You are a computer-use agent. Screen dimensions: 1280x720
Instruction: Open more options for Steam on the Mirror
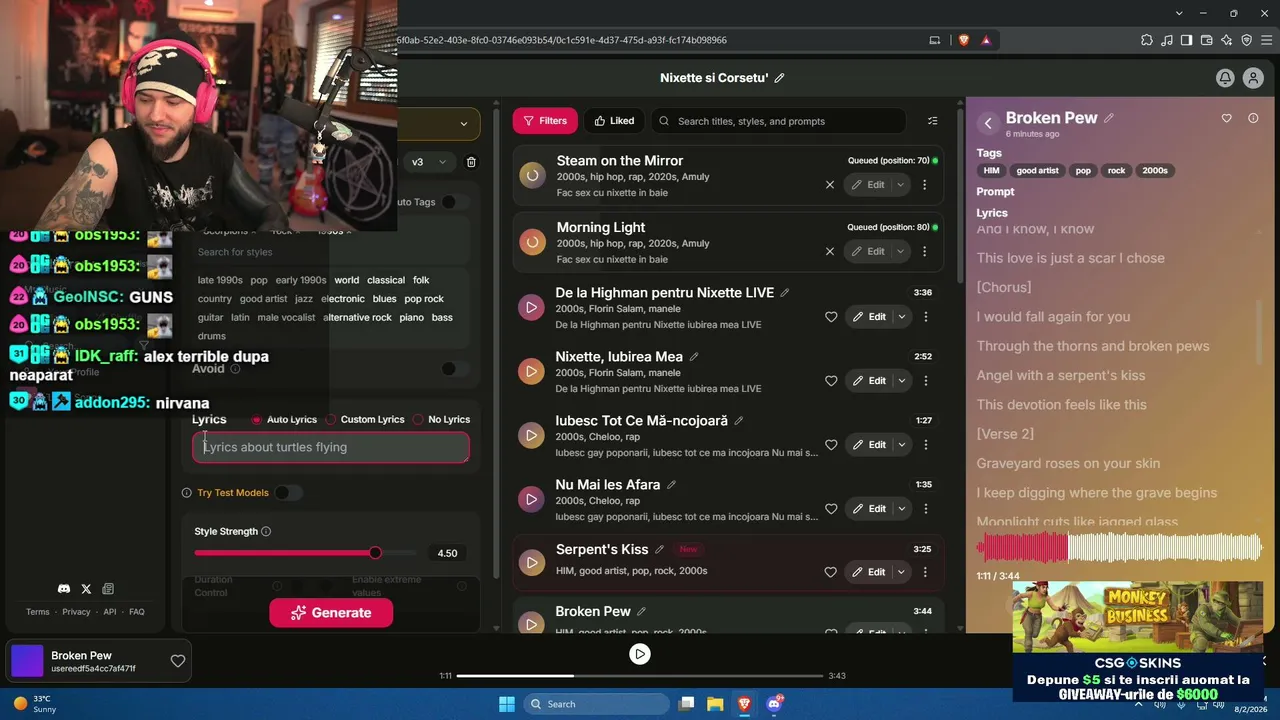[924, 184]
